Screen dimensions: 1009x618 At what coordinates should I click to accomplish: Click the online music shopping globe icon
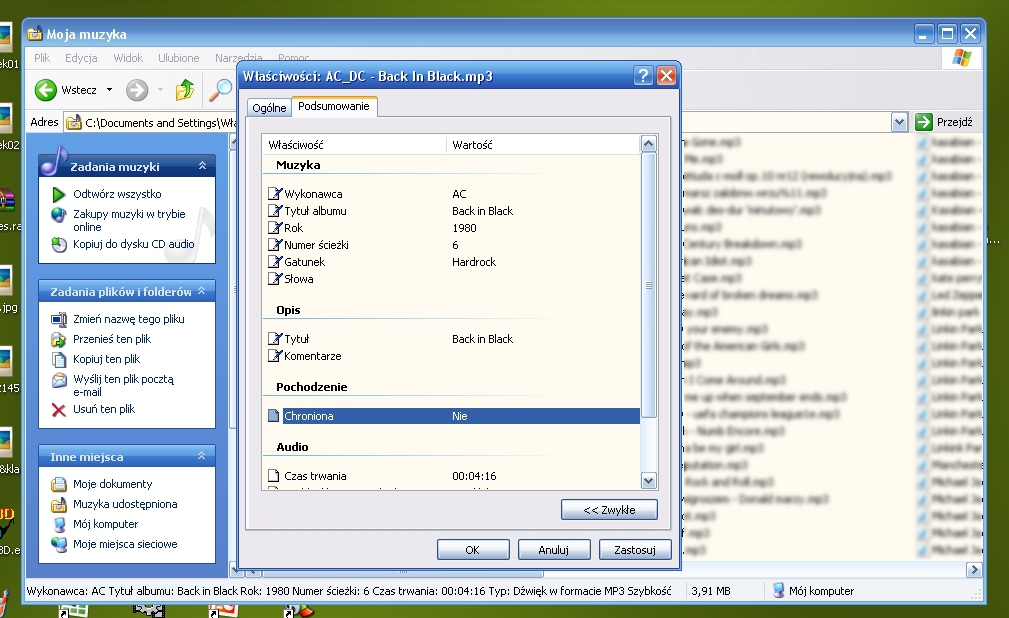point(59,214)
